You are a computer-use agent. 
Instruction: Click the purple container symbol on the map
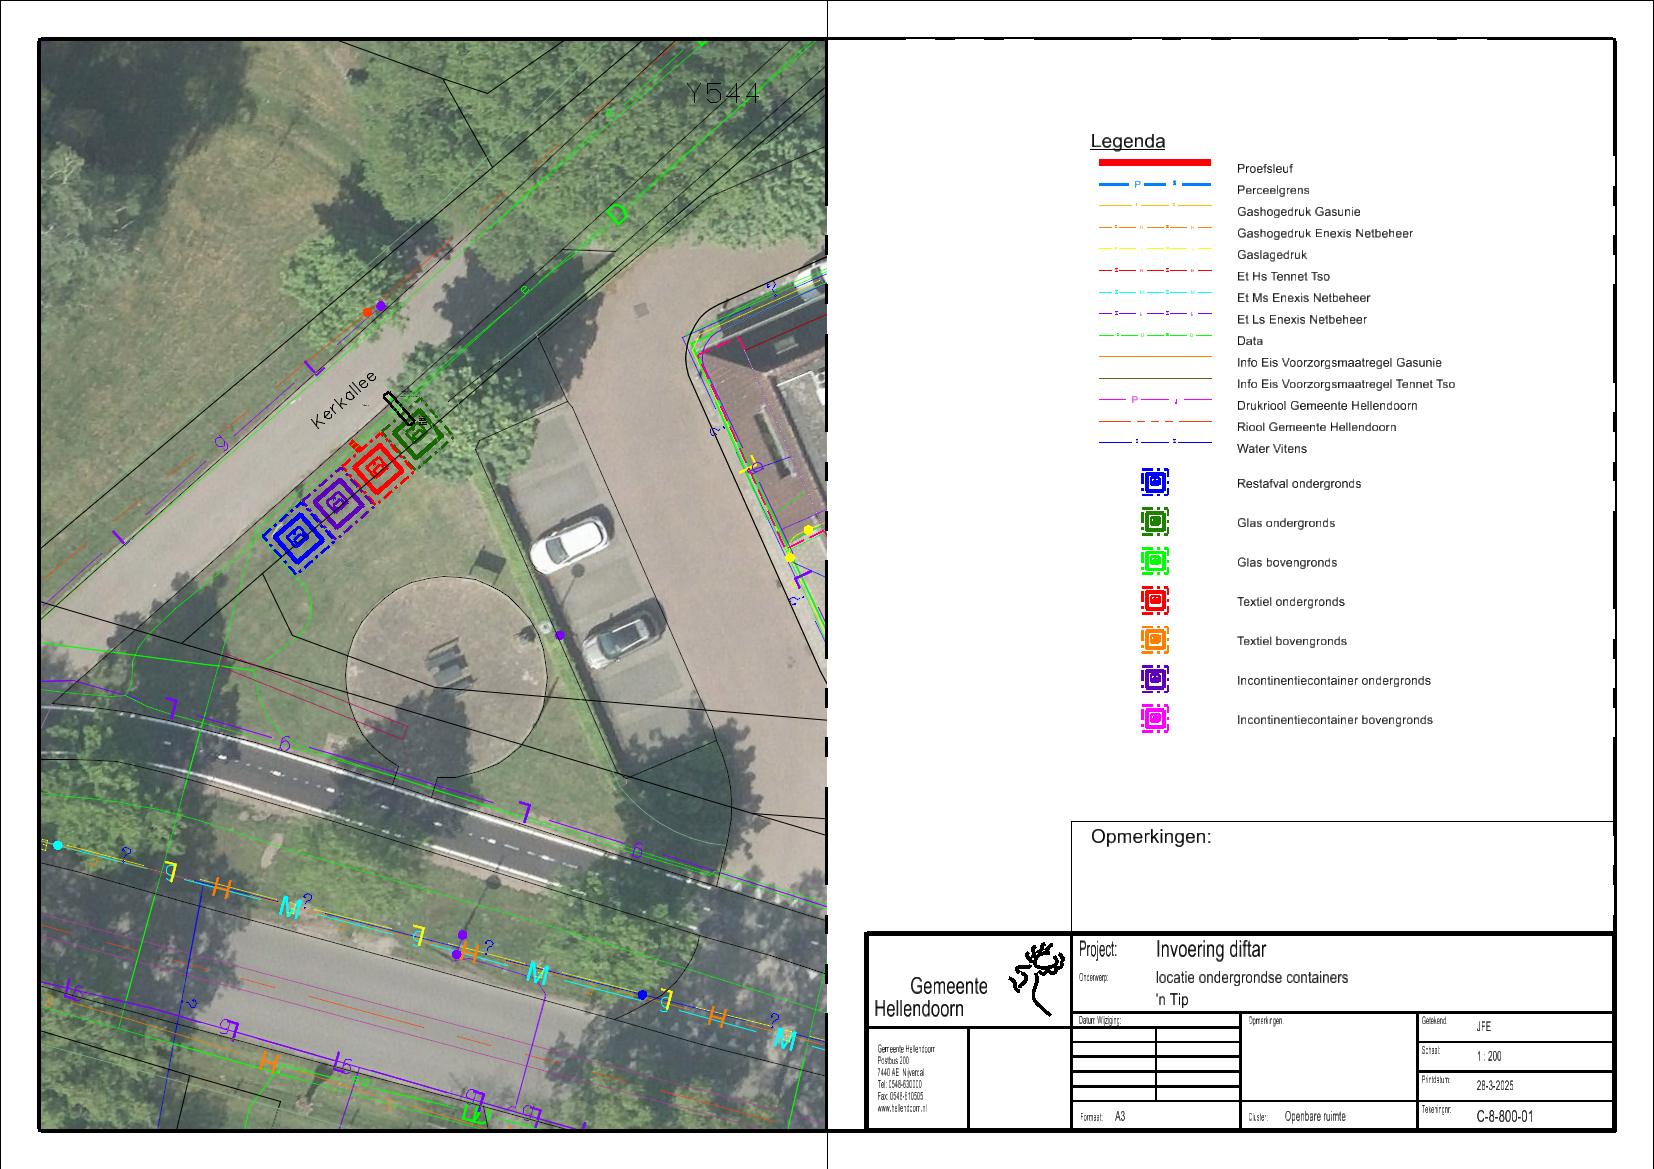[x=338, y=500]
